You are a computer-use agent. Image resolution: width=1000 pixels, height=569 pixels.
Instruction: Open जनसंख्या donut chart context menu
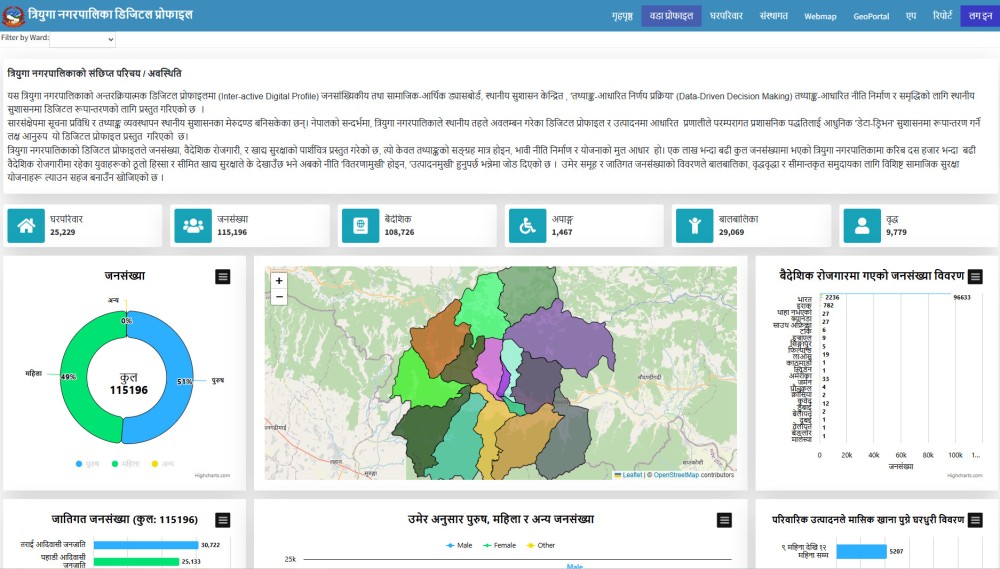[x=223, y=277]
